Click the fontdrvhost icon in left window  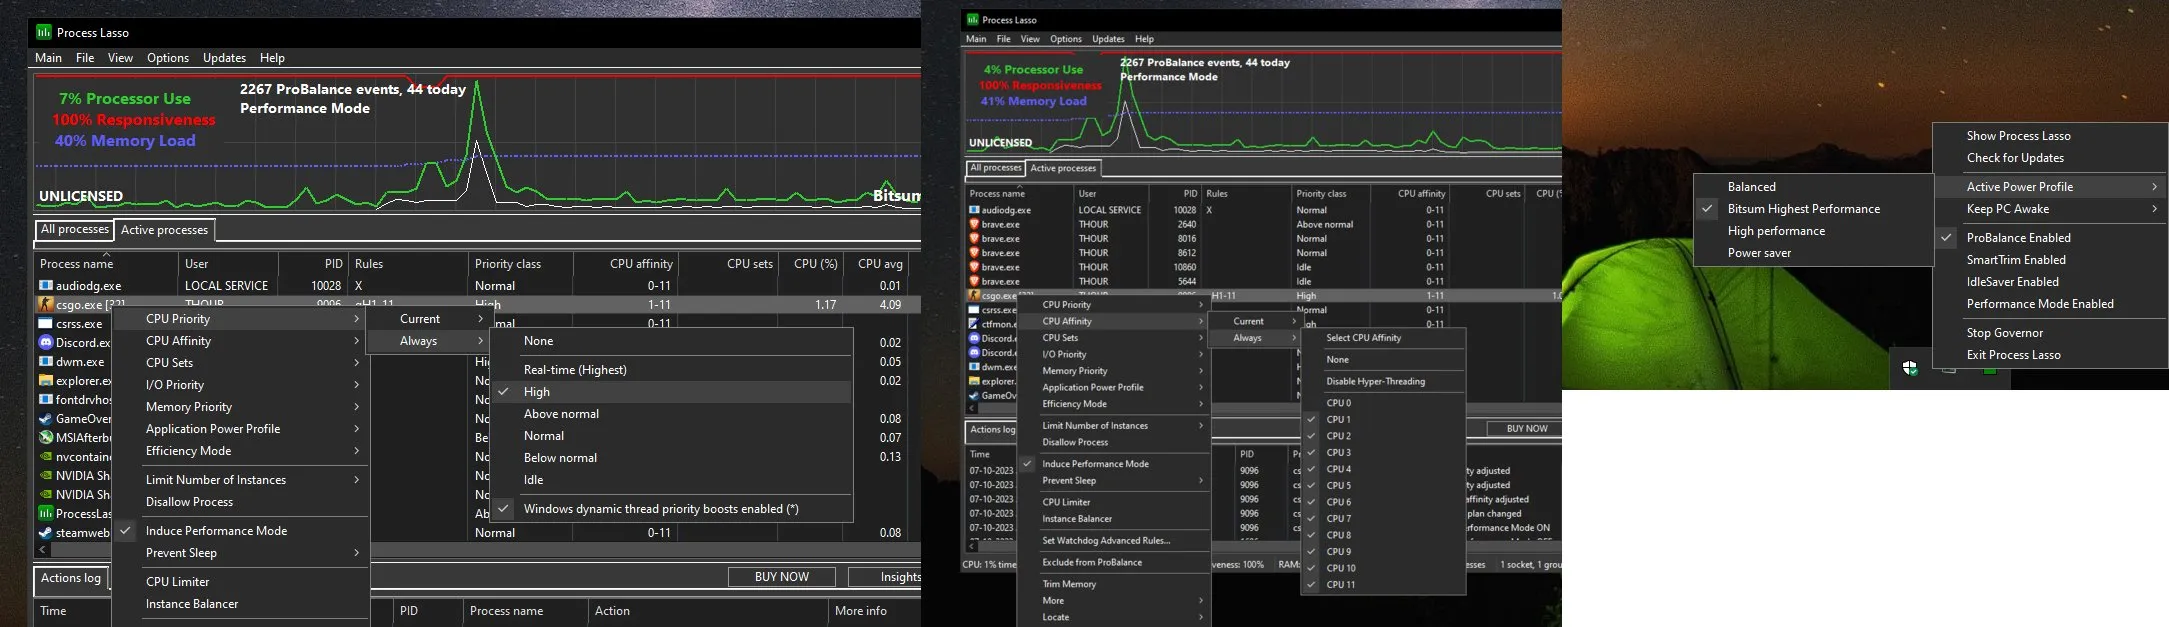(45, 399)
